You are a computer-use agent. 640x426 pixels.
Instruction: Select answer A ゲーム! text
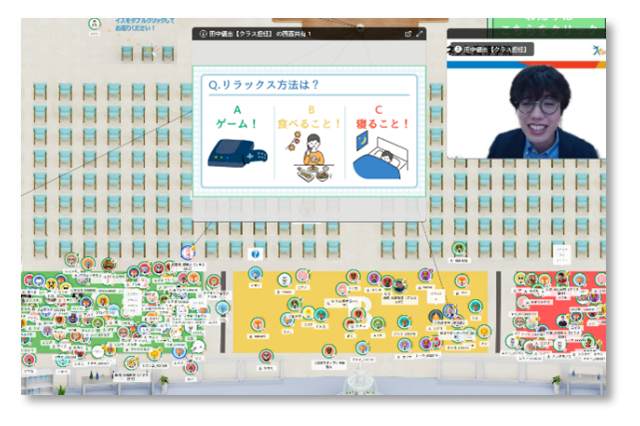236,121
